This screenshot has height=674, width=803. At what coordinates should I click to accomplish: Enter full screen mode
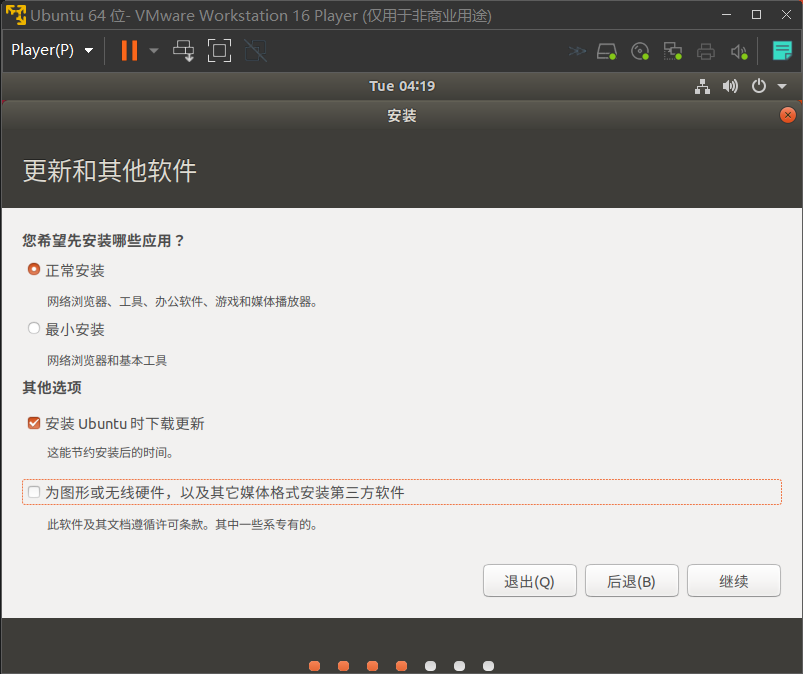[219, 50]
